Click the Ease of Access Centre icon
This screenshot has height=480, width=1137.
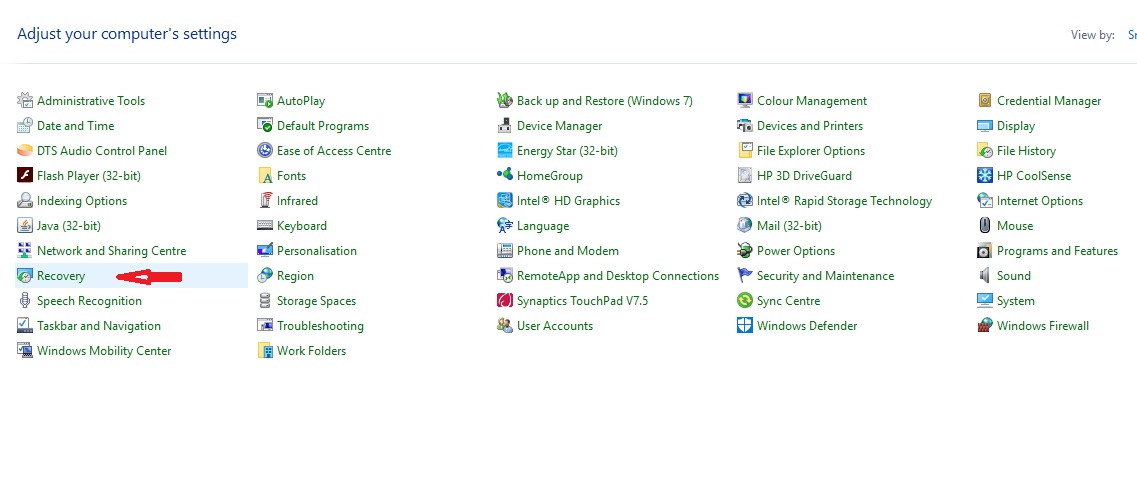click(x=265, y=151)
